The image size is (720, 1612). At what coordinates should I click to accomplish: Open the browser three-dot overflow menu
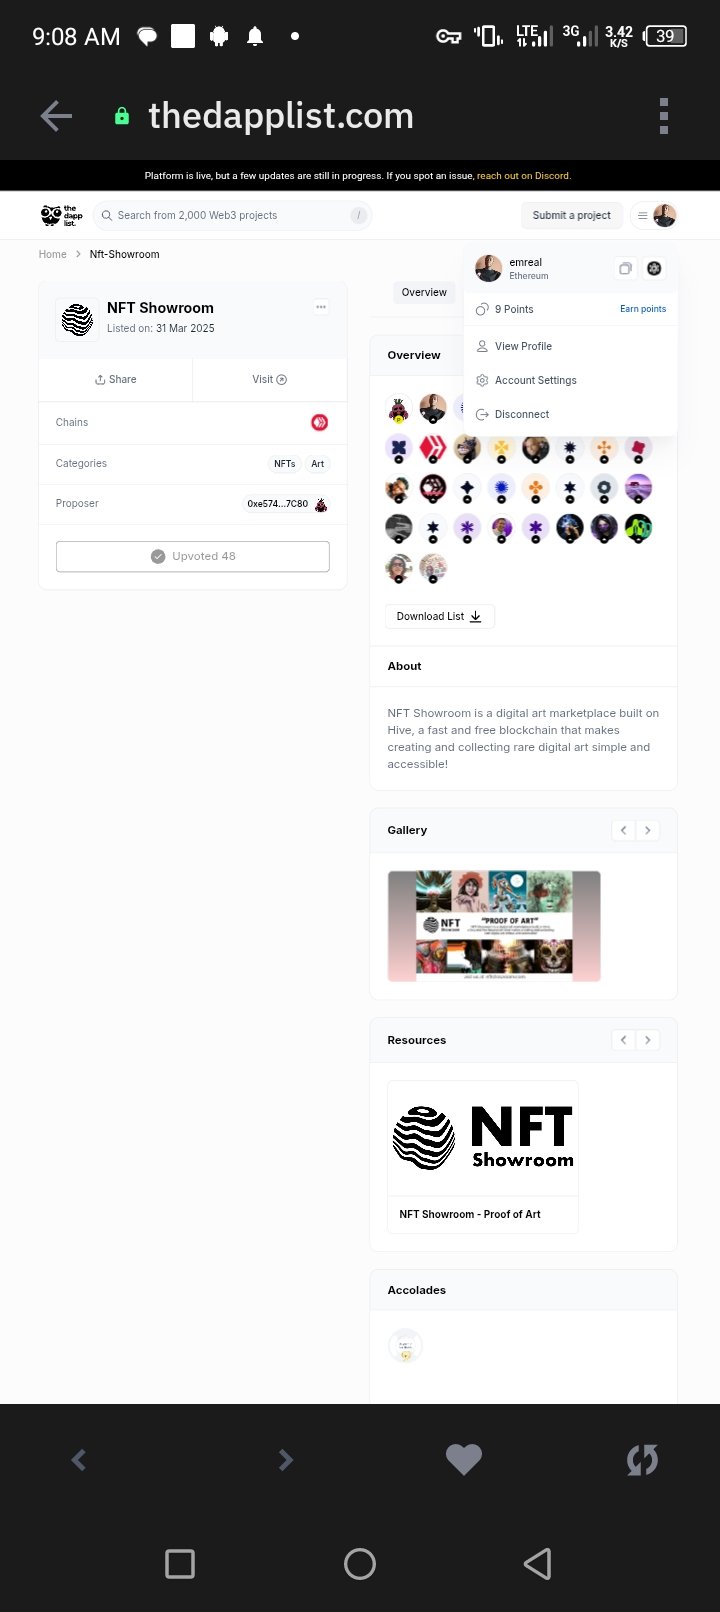pyautogui.click(x=663, y=116)
